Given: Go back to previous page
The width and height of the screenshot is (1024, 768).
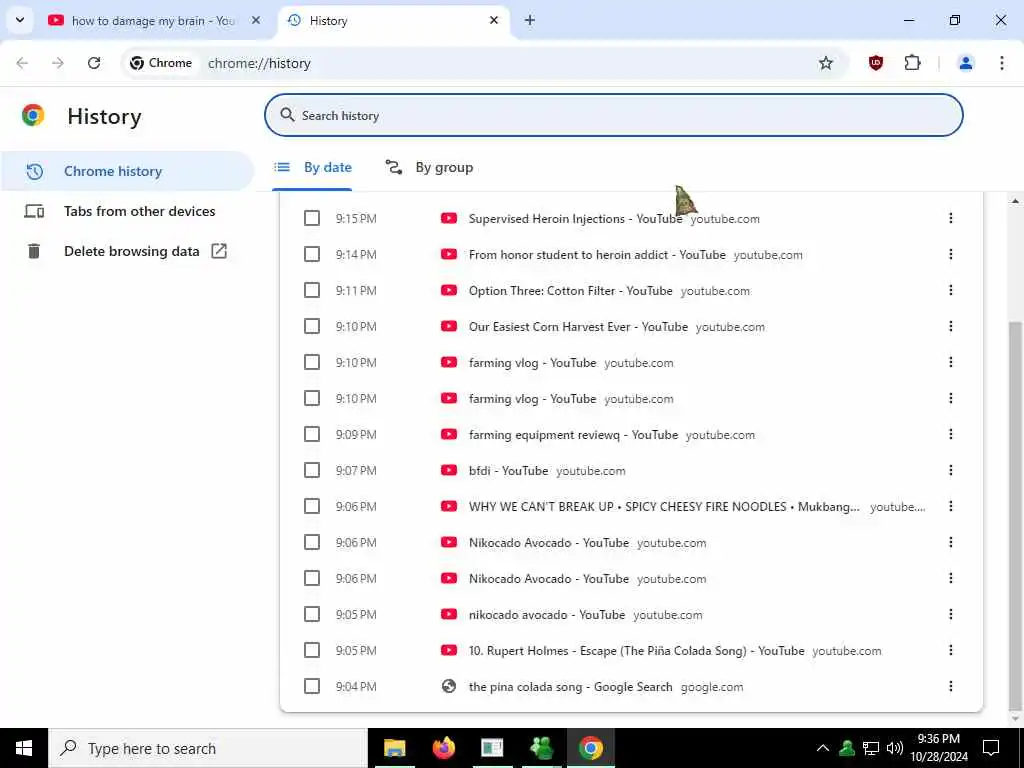Looking at the screenshot, I should coord(22,63).
